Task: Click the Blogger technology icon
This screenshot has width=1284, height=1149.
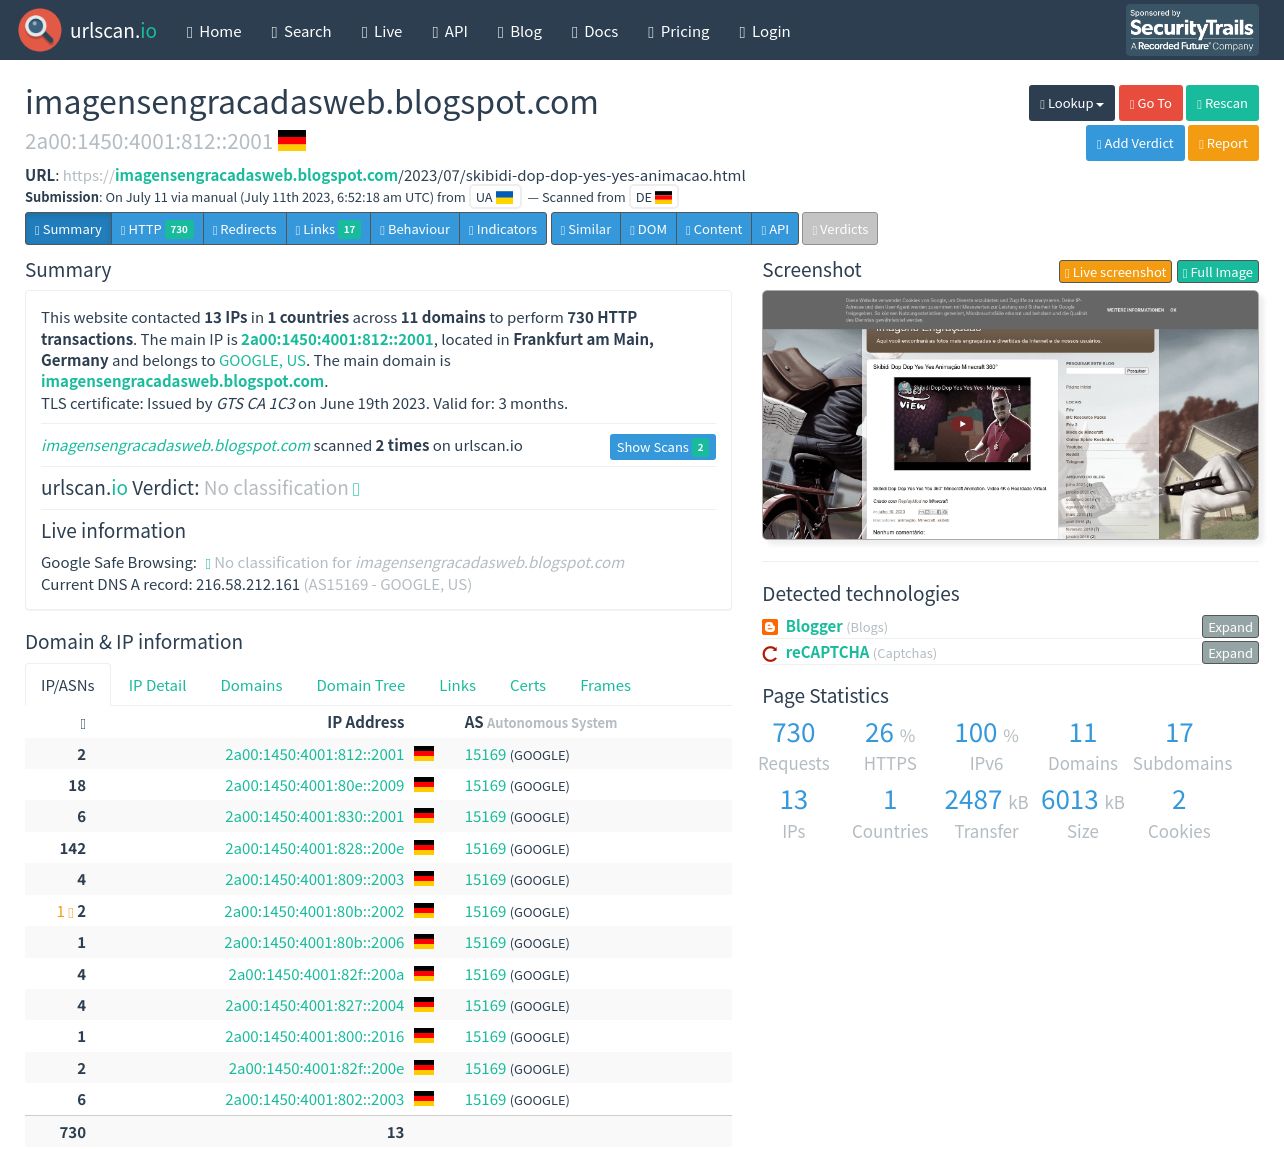Action: coord(770,627)
